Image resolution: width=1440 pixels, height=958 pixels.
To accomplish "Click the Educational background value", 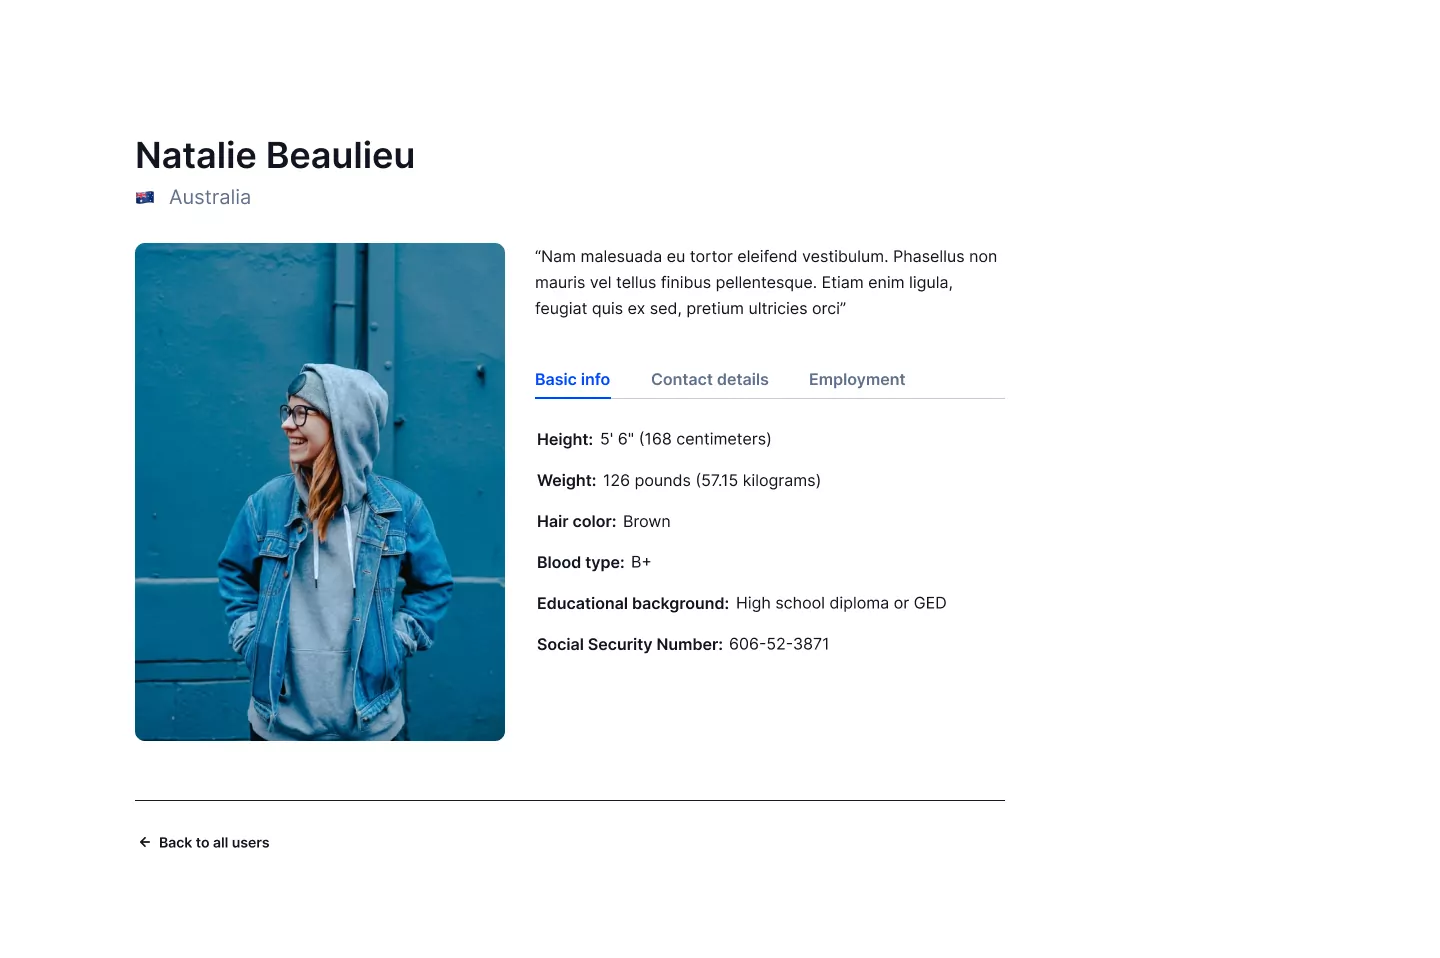I will [841, 603].
